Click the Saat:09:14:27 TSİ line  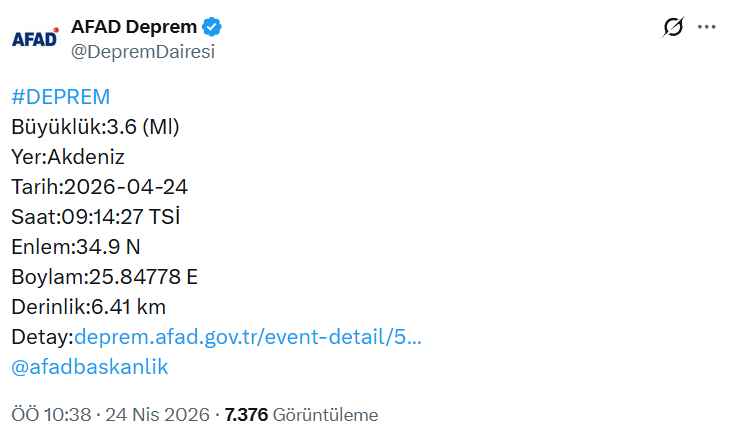pyautogui.click(x=102, y=217)
